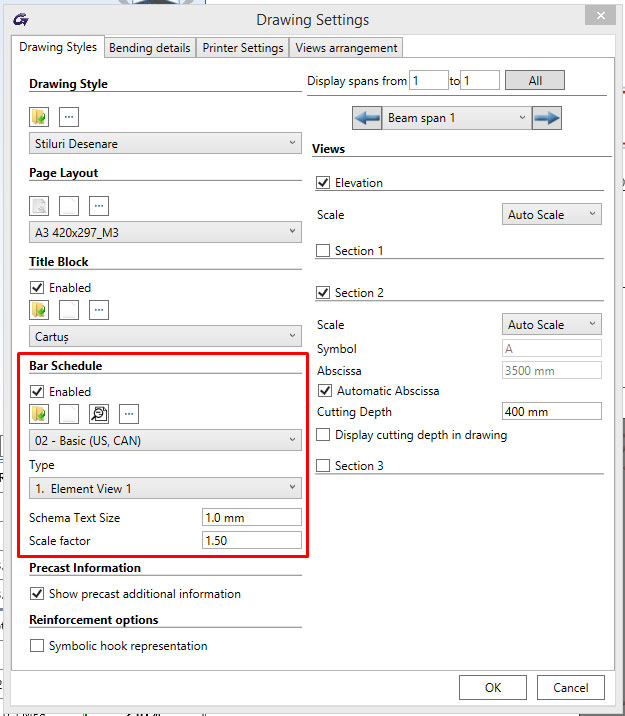625x716 pixels.
Task: Uncheck Automatic Abscissa option
Action: coord(325,391)
